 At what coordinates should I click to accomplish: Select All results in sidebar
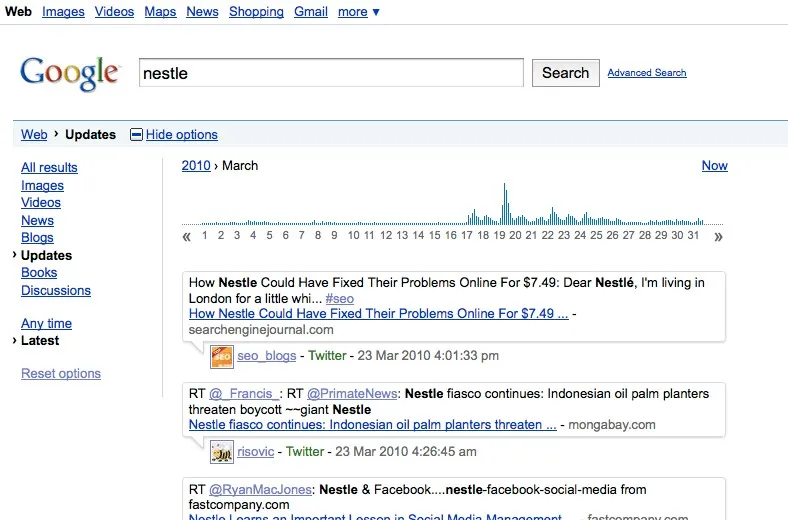(49, 167)
